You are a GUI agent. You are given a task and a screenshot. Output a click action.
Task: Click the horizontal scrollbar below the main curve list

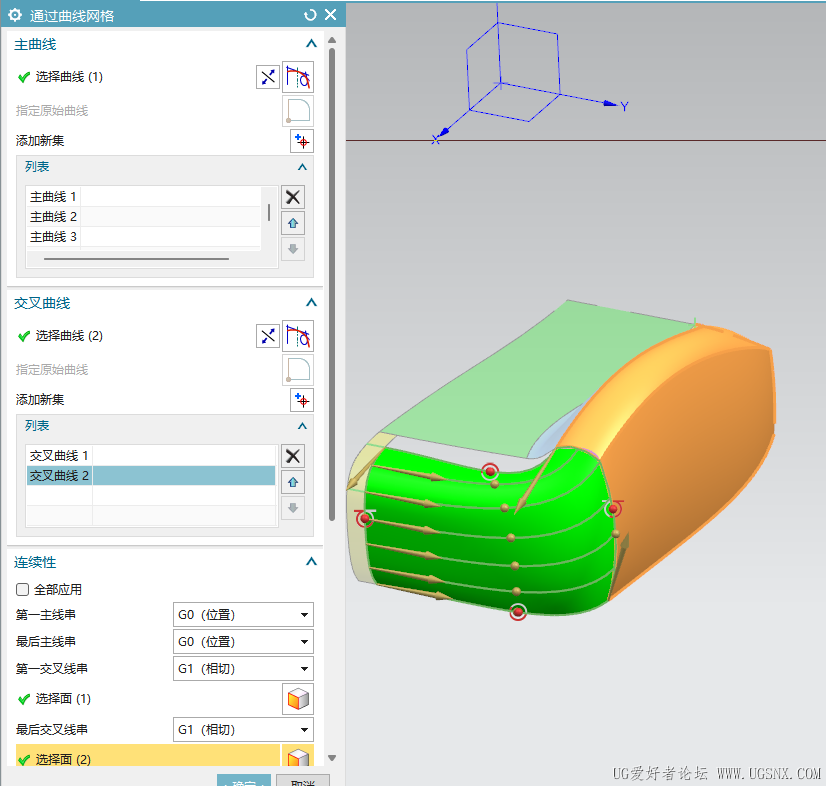137,258
